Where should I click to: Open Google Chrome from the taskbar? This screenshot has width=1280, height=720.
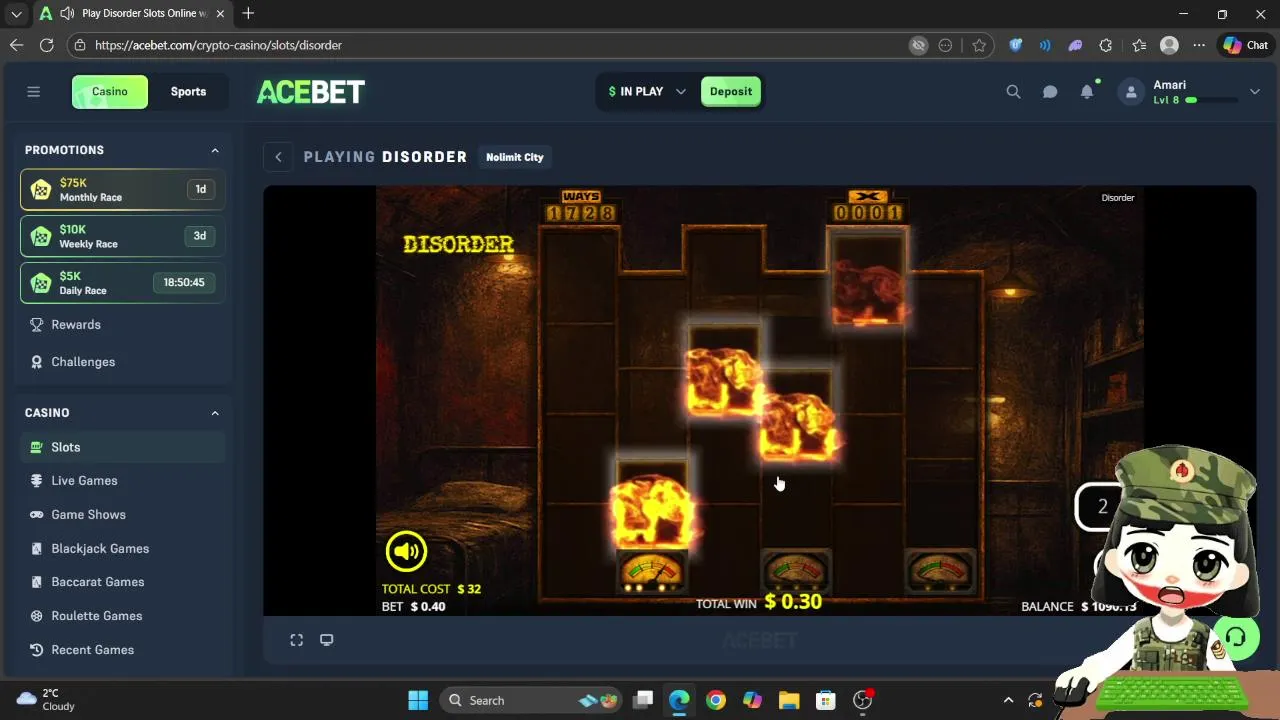pyautogui.click(x=715, y=700)
